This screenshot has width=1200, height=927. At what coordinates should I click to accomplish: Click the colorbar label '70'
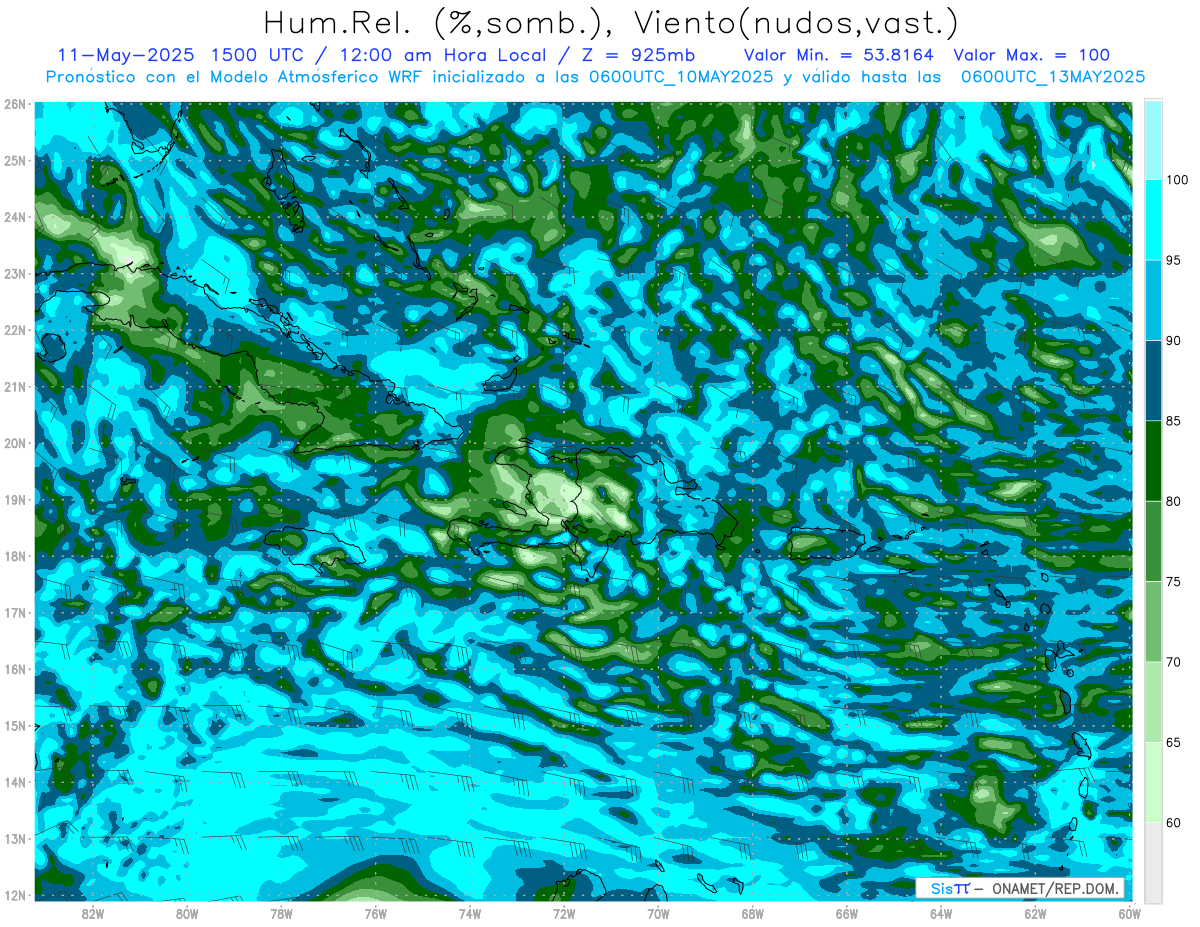point(1174,662)
